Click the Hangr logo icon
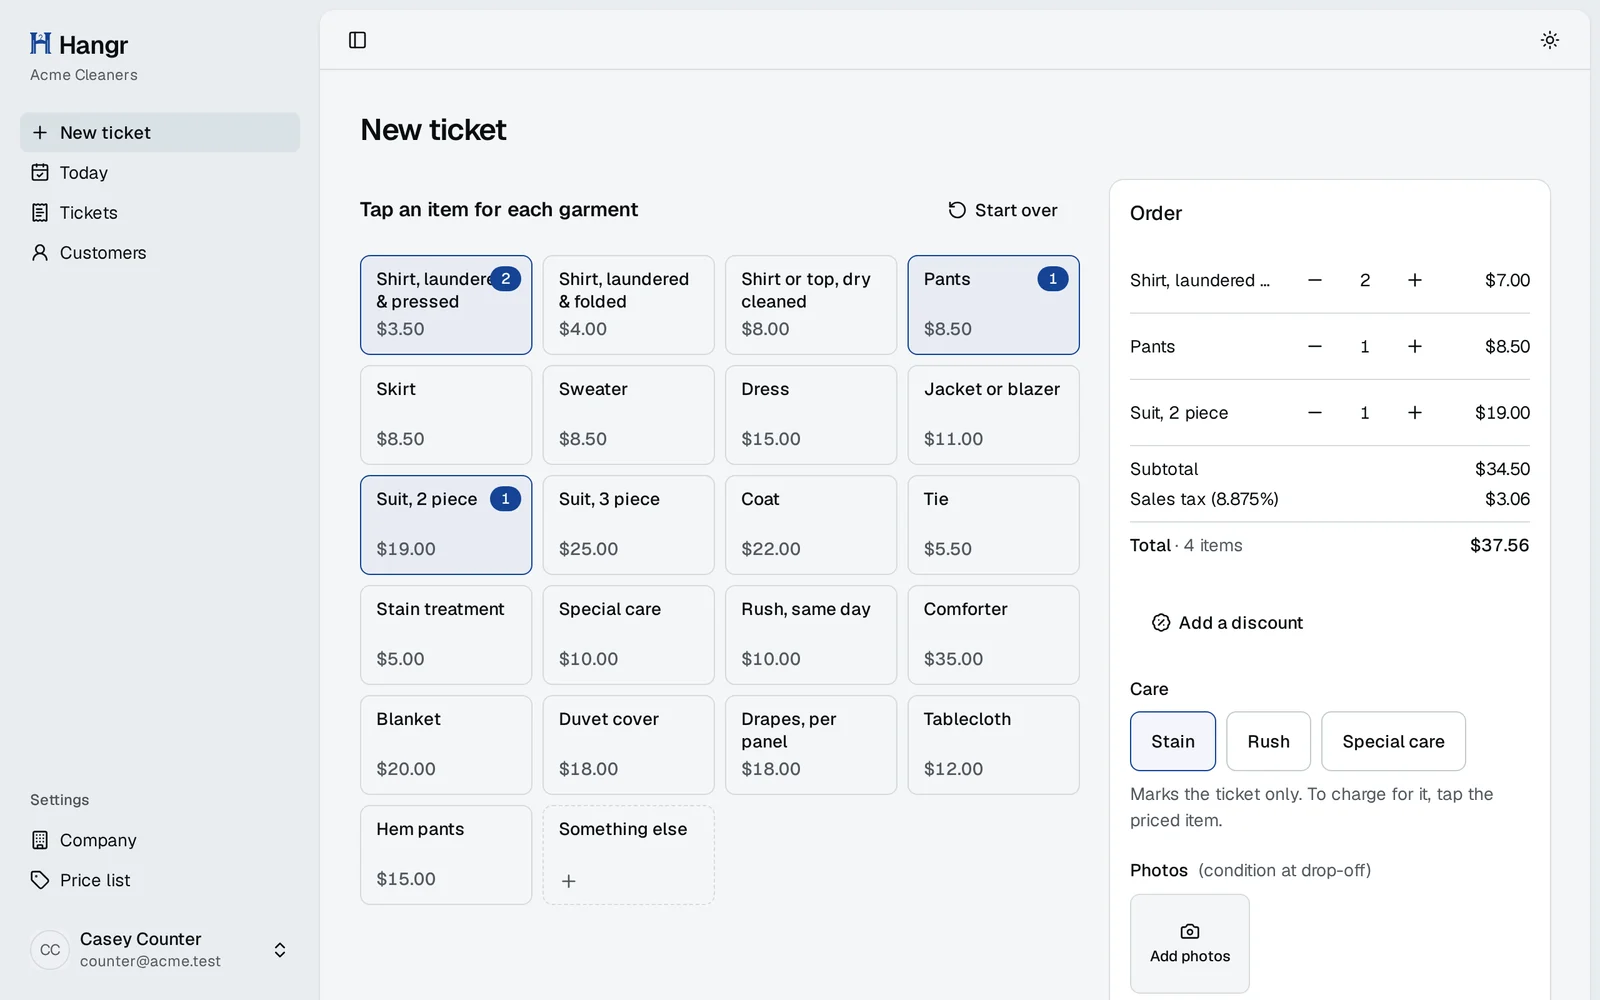 [40, 43]
